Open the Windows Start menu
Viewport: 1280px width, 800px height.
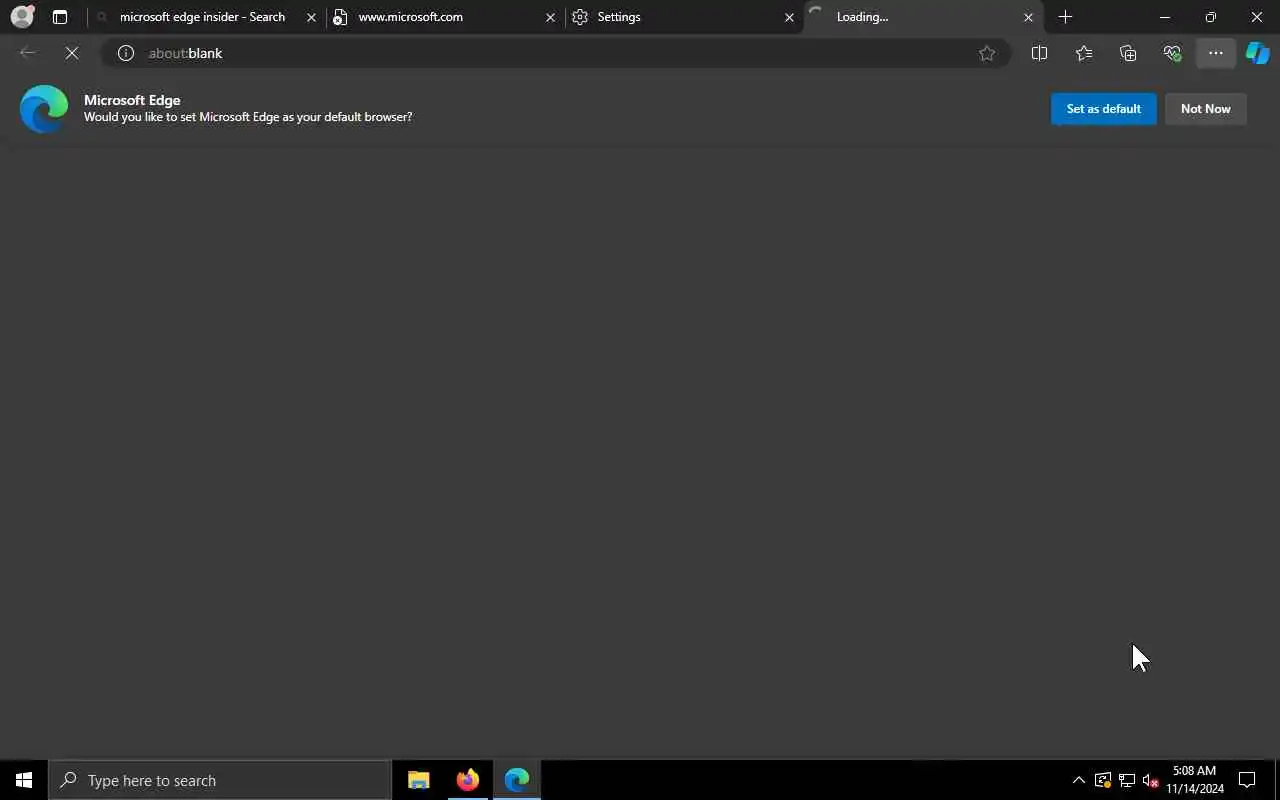pyautogui.click(x=24, y=780)
